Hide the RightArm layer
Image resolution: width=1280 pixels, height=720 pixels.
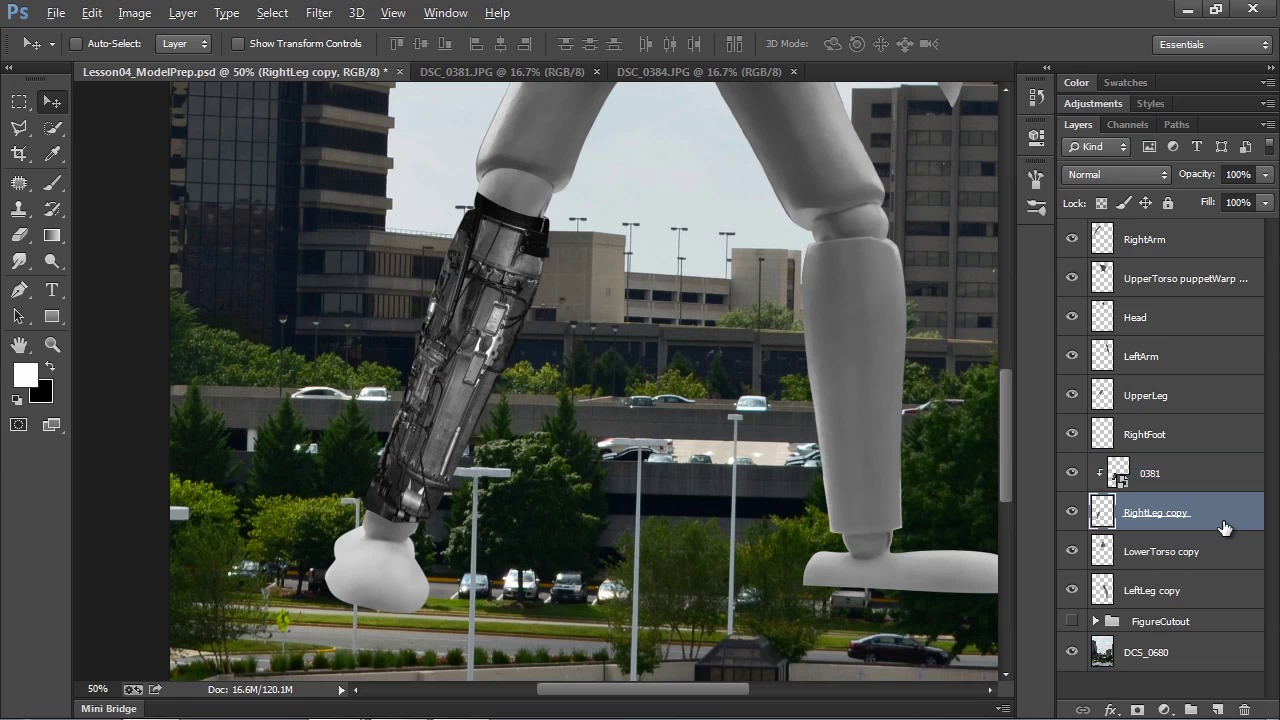pyautogui.click(x=1072, y=239)
